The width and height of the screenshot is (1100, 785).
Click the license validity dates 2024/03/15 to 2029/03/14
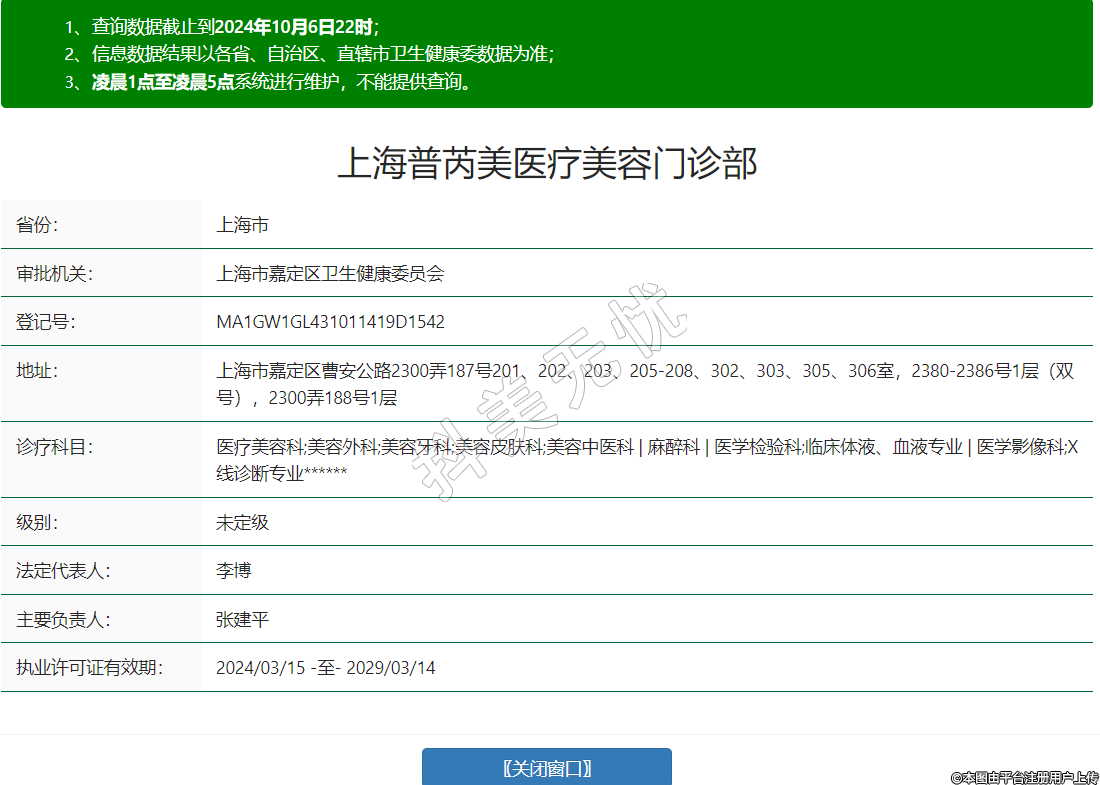pyautogui.click(x=325, y=668)
